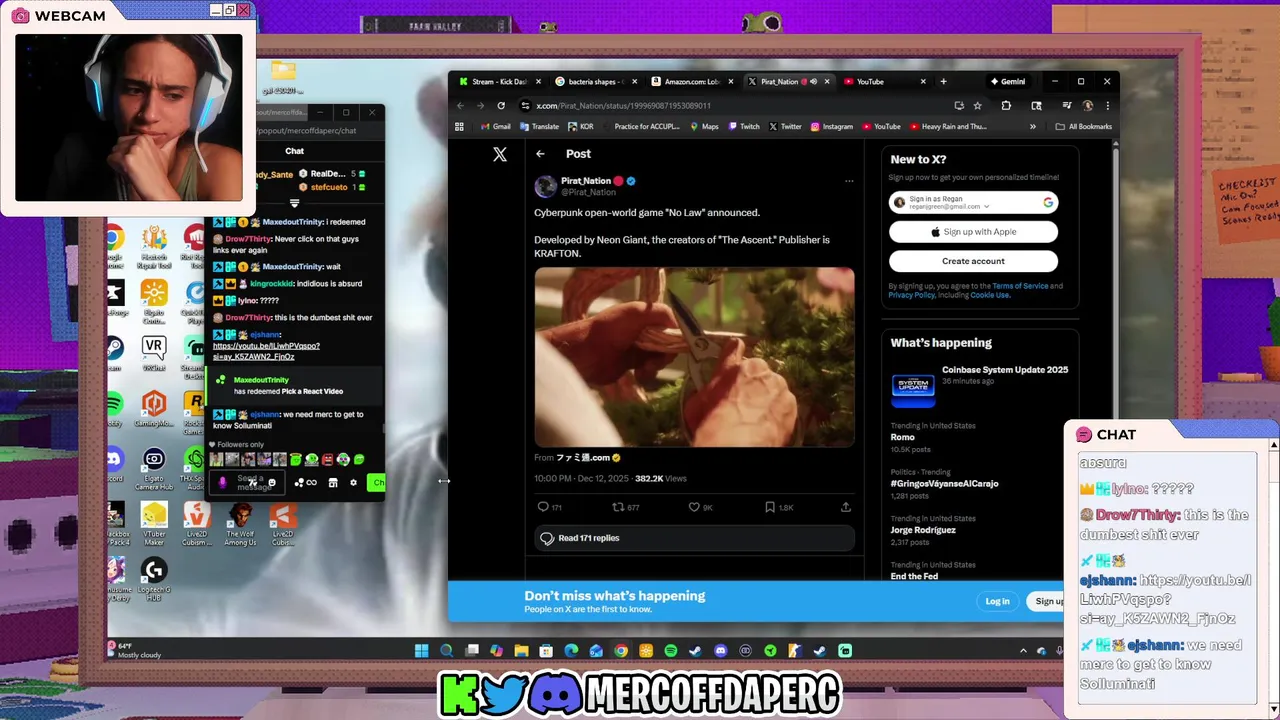Open Chrome's three-dot menu

pos(1107,106)
